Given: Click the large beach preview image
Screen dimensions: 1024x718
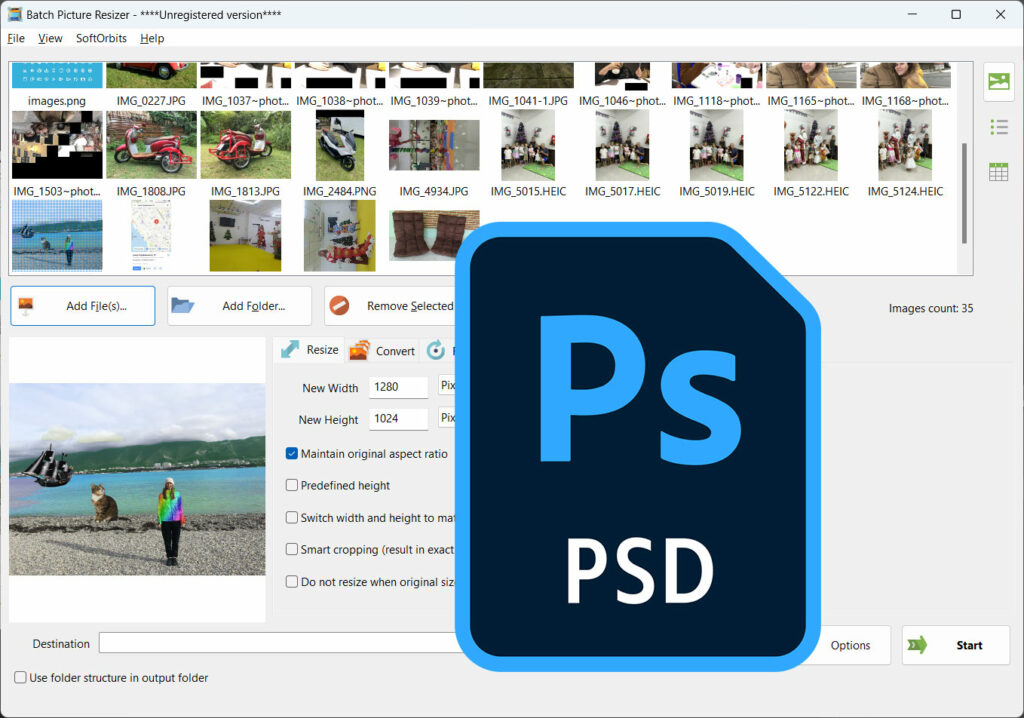Looking at the screenshot, I should pos(137,480).
